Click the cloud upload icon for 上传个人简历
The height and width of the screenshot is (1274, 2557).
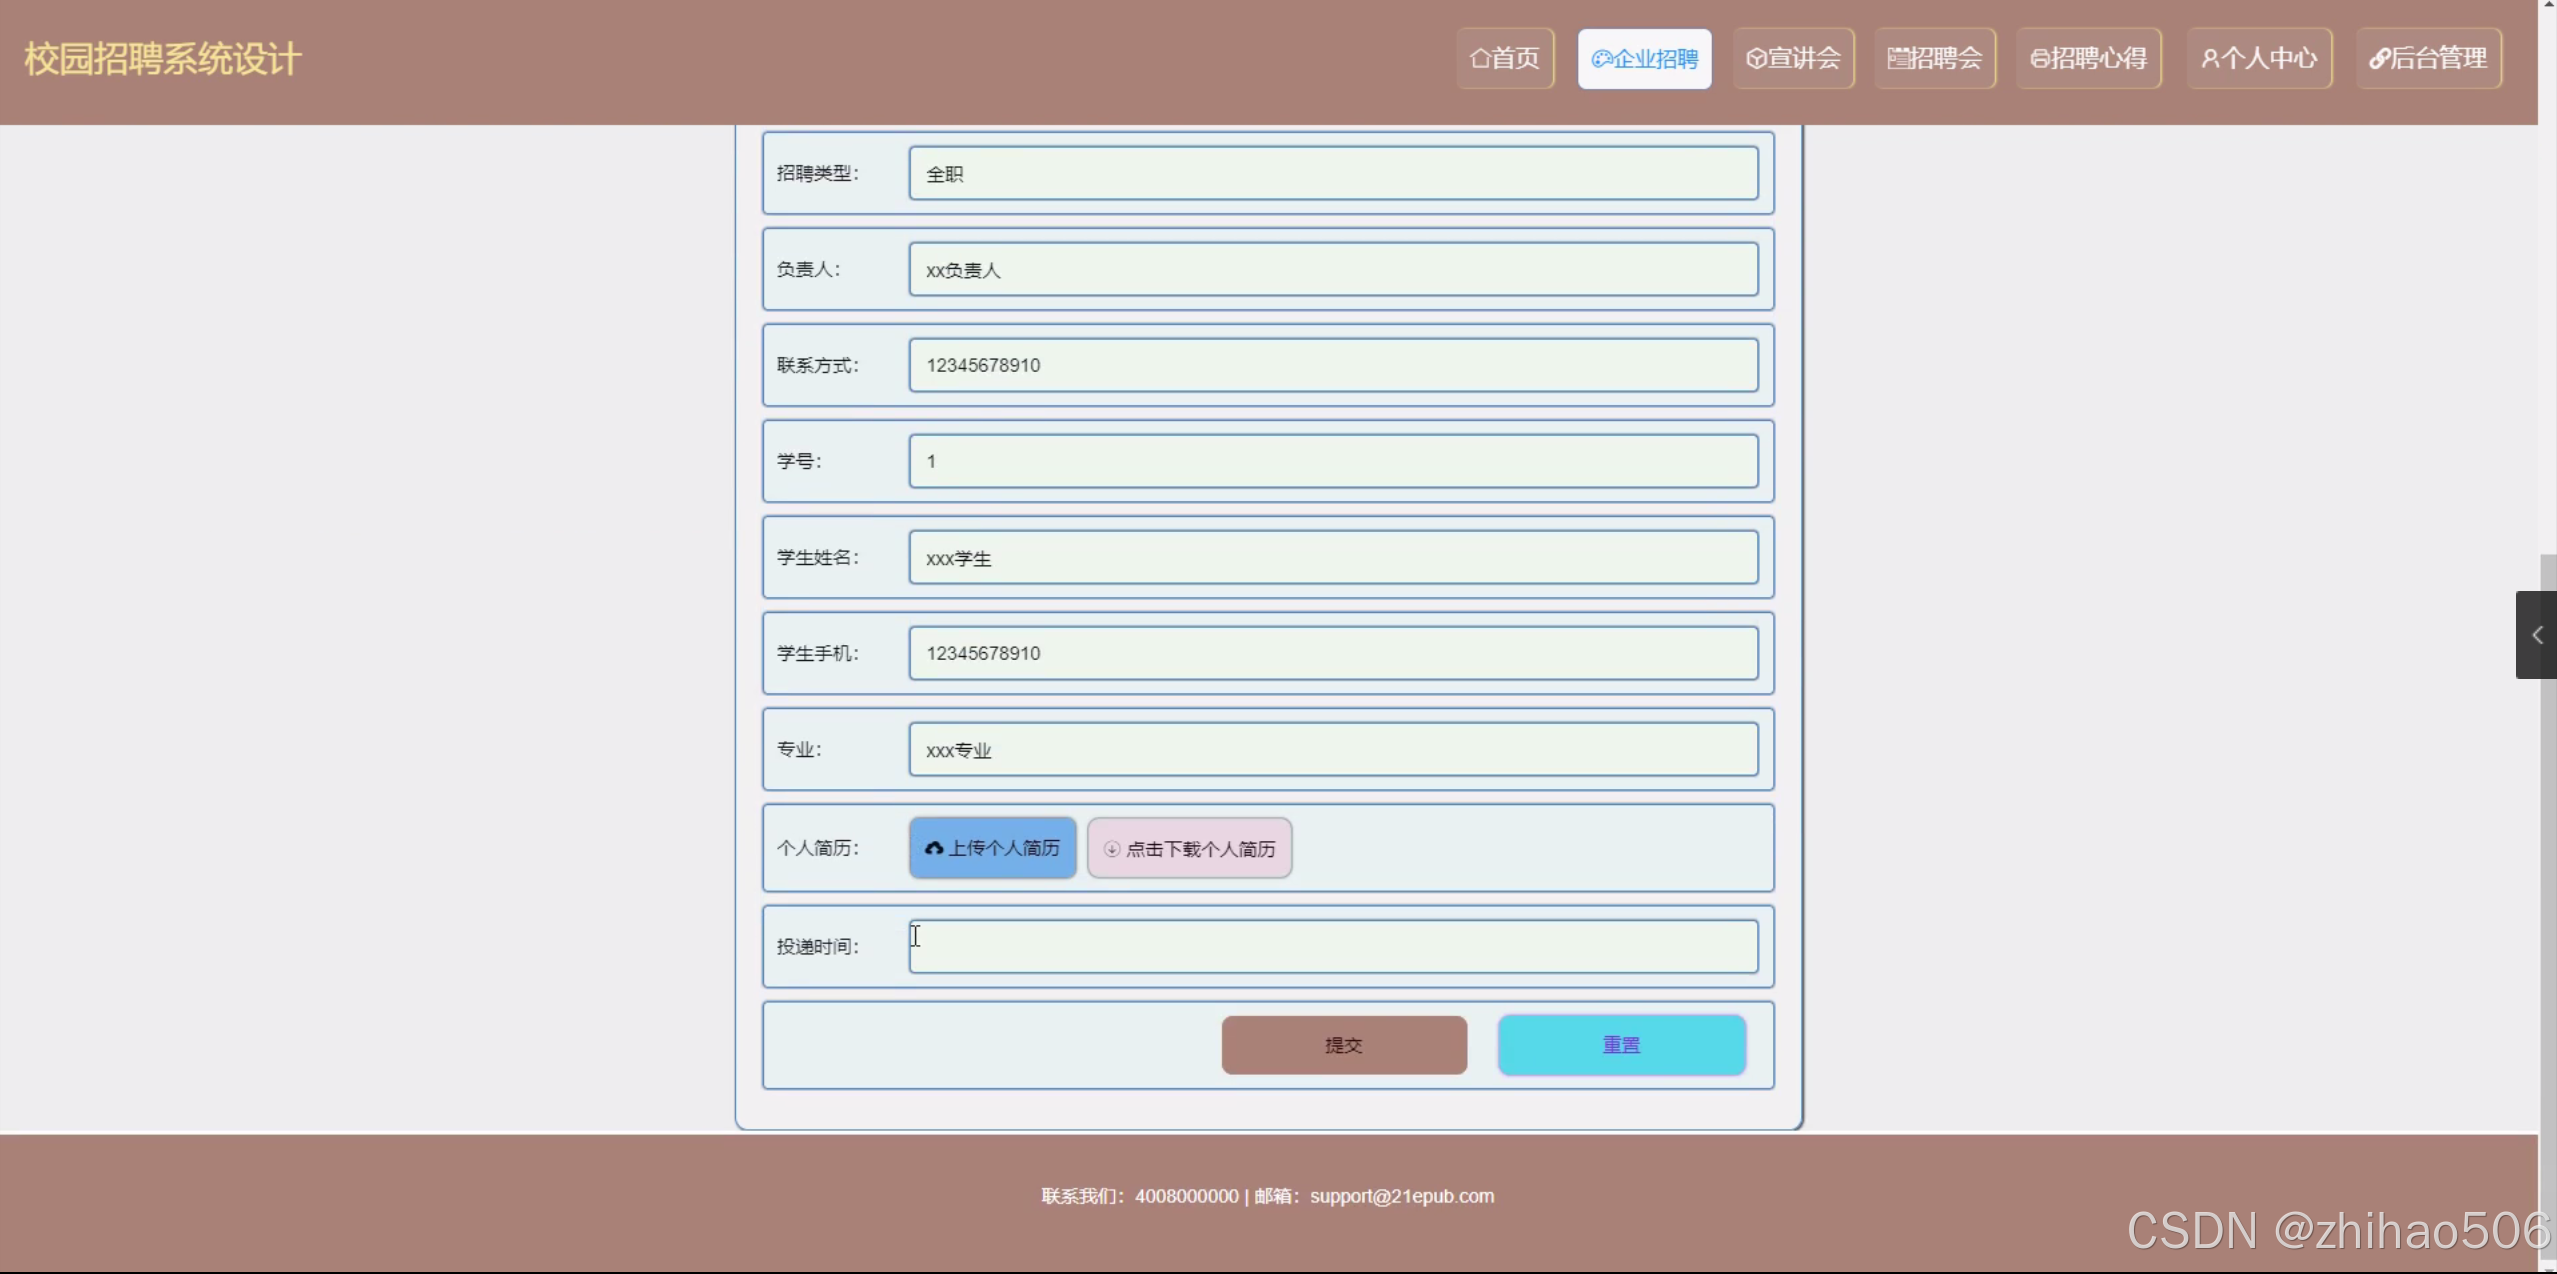tap(934, 848)
